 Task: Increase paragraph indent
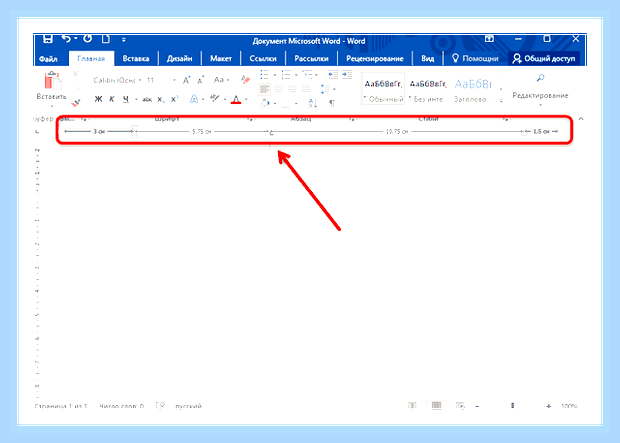[347, 74]
